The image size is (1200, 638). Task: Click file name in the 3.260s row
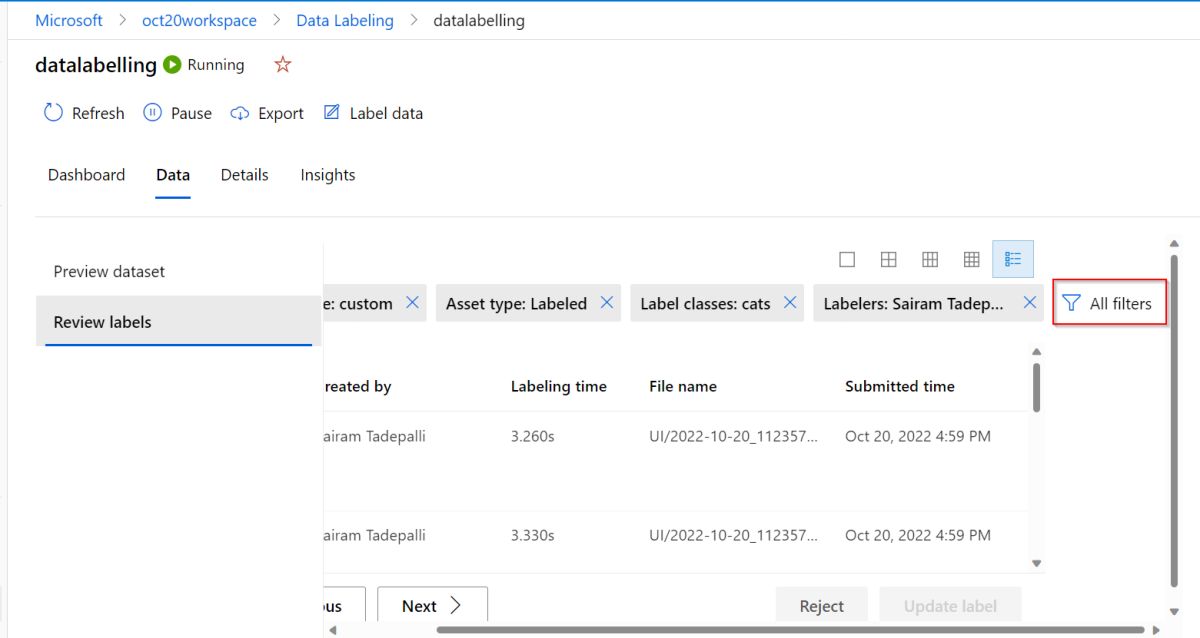coord(733,436)
